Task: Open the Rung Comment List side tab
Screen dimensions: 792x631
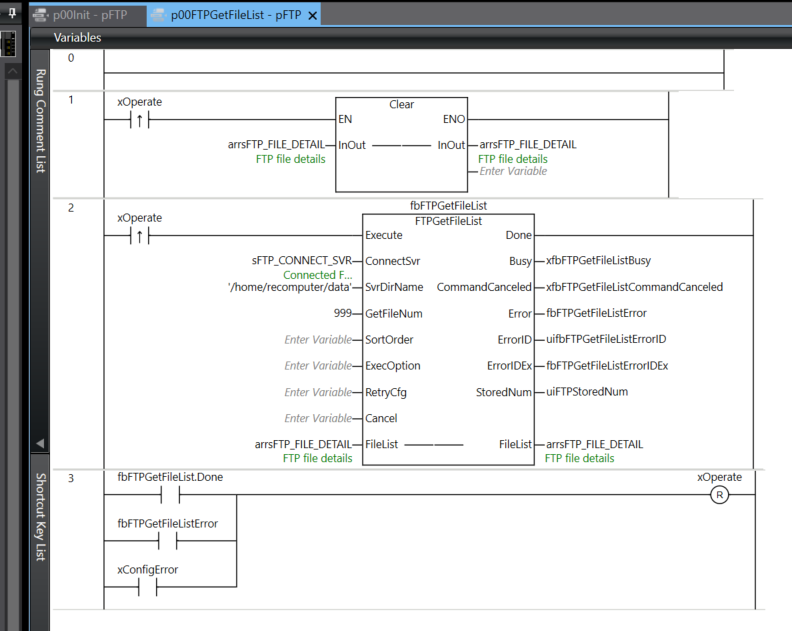Action: coord(40,122)
